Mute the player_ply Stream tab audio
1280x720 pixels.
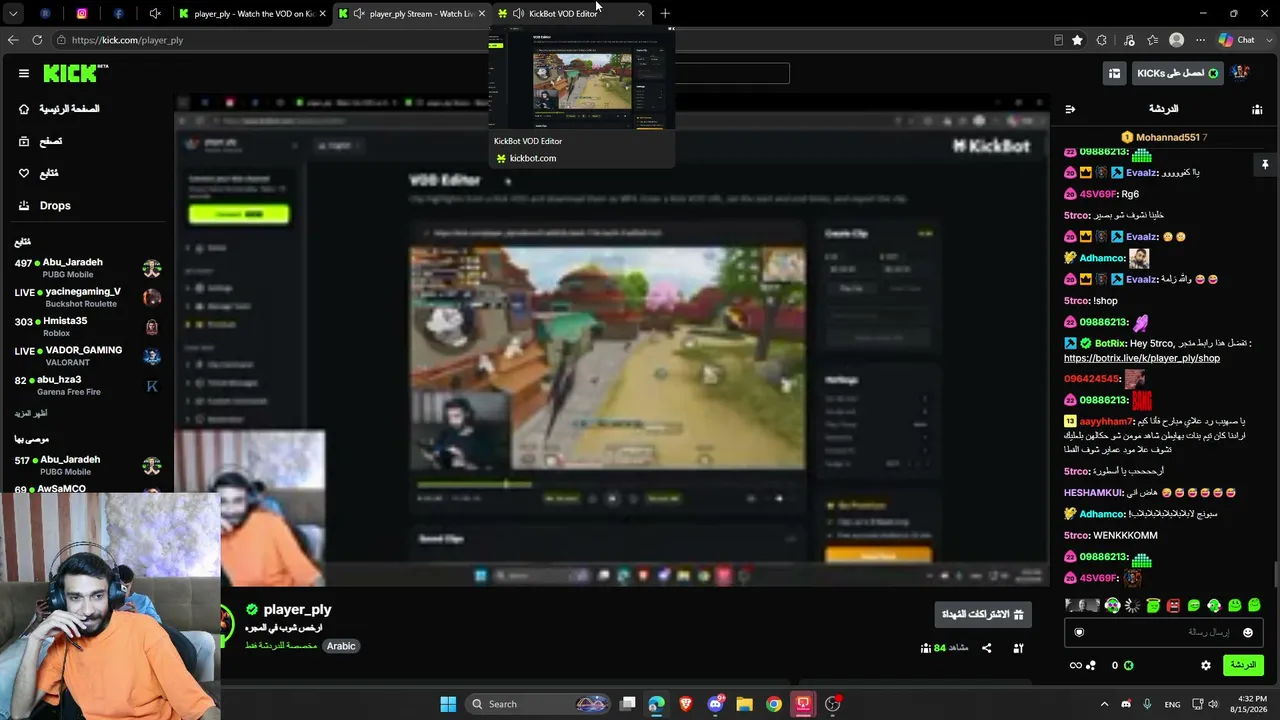pyautogui.click(x=359, y=14)
